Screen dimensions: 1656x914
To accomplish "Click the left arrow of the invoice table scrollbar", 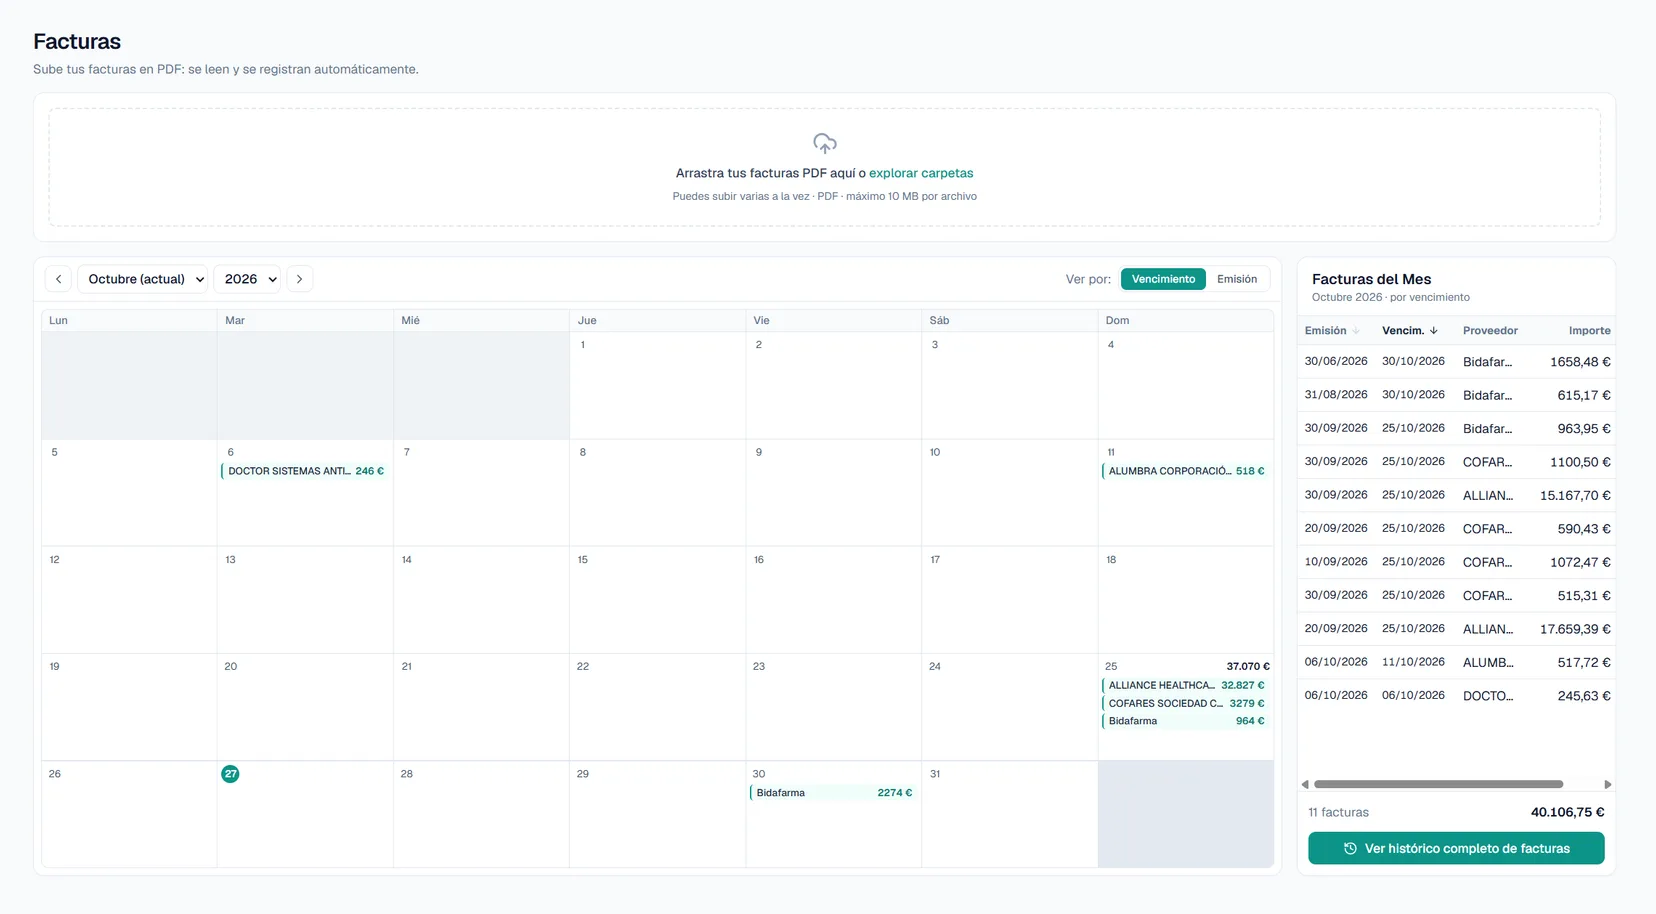I will (x=1305, y=784).
